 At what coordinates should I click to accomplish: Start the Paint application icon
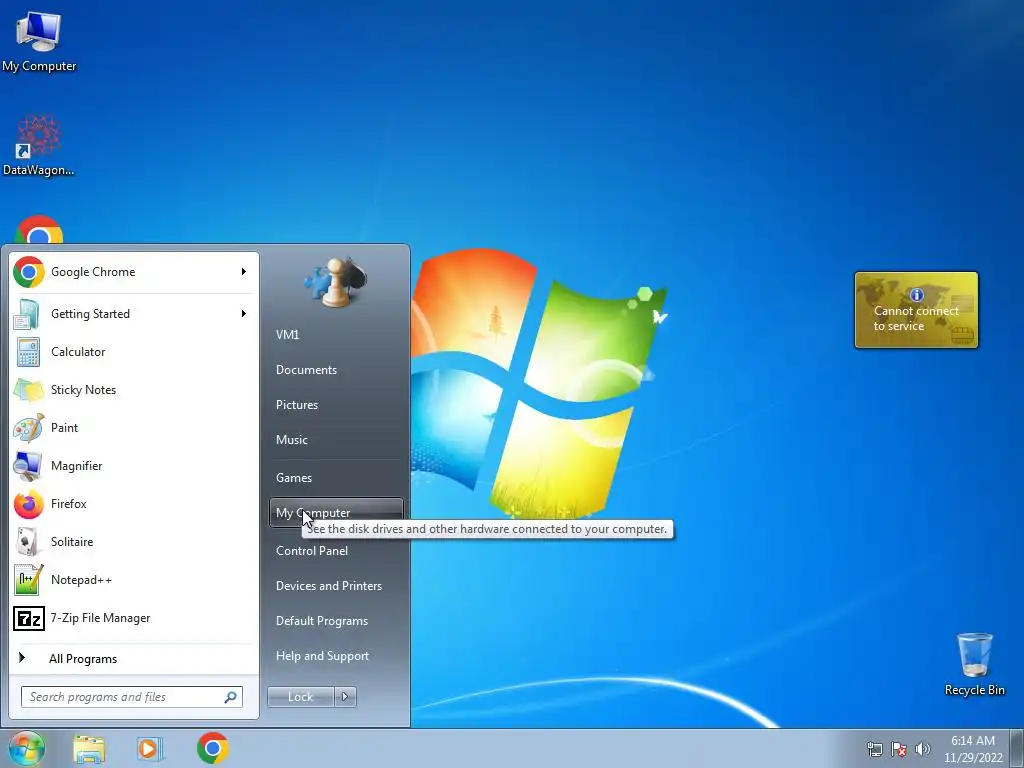[29, 428]
